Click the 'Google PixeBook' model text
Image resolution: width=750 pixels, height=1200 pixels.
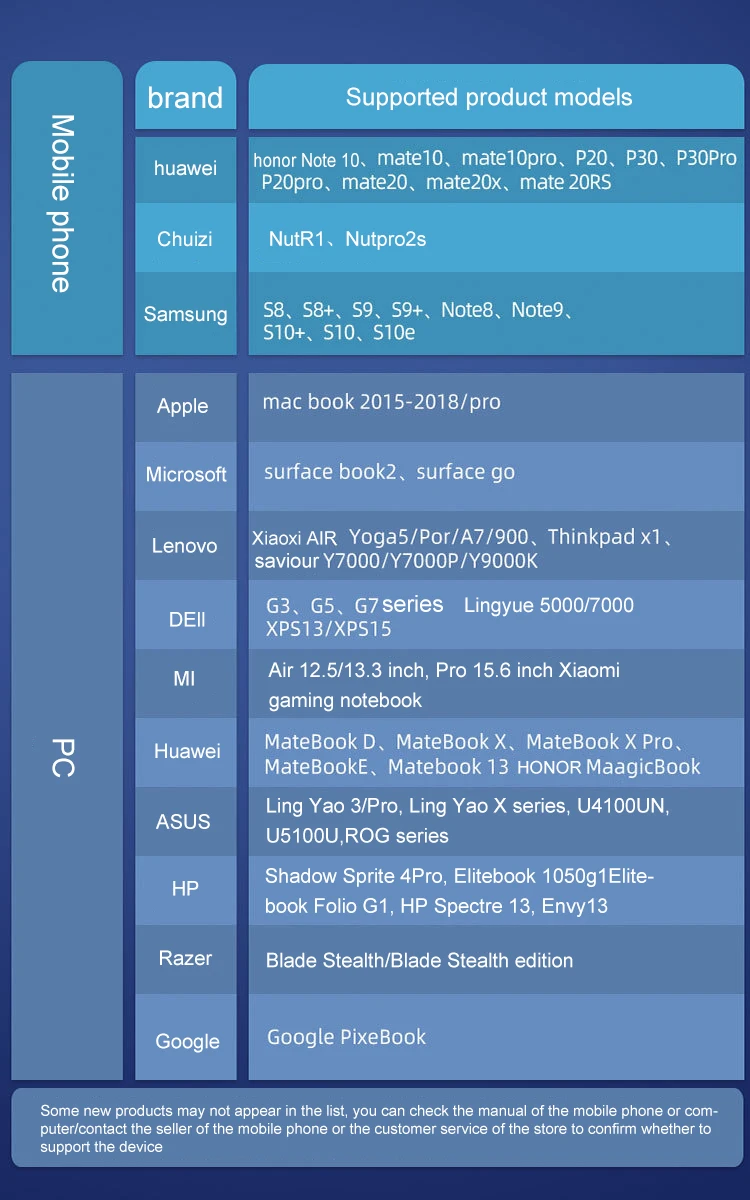(x=346, y=1037)
